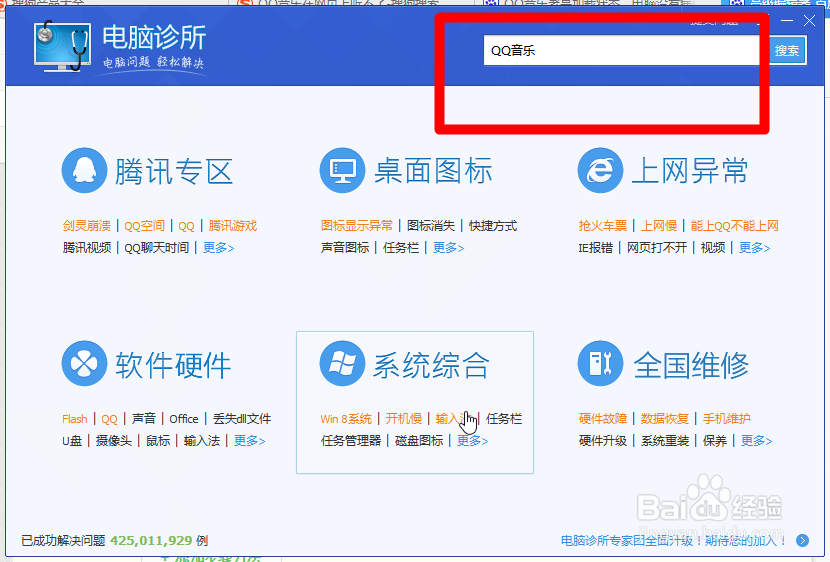Viewport: 830px width, 562px height.
Task: Open the 硬件故障 link
Action: click(x=603, y=419)
